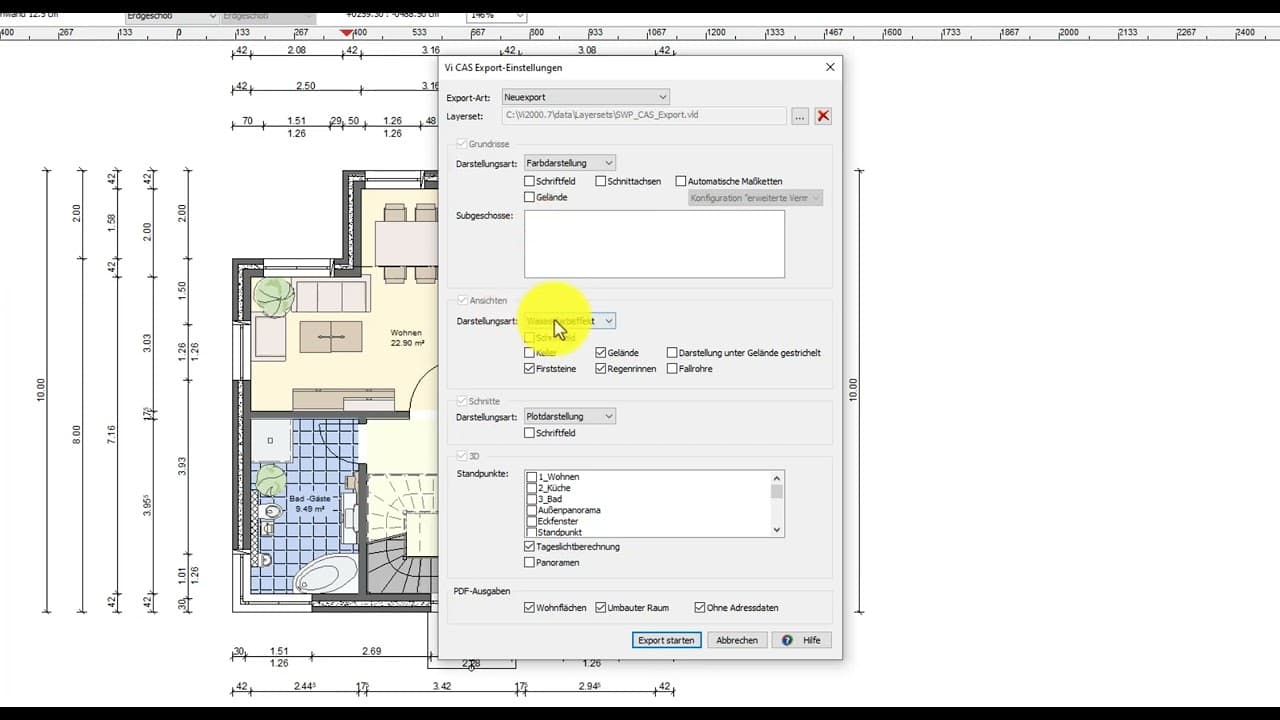
Task: Uncheck the Firststeine checkbox
Action: pos(530,369)
